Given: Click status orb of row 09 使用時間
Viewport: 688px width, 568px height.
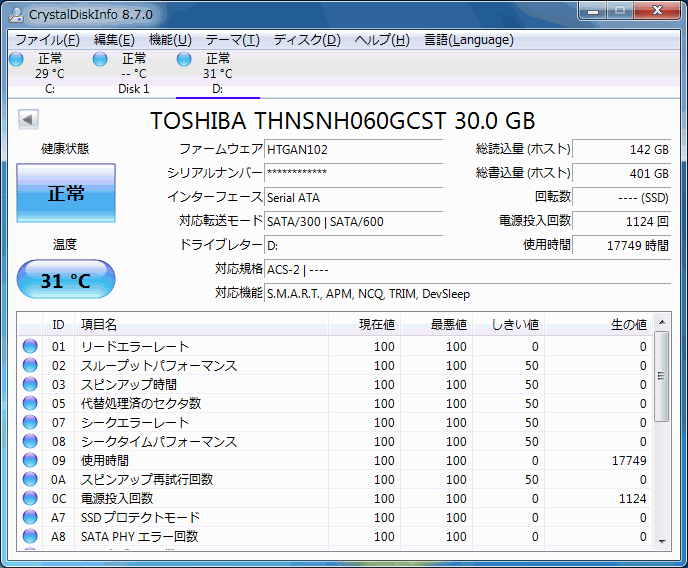Looking at the screenshot, I should click(30, 460).
